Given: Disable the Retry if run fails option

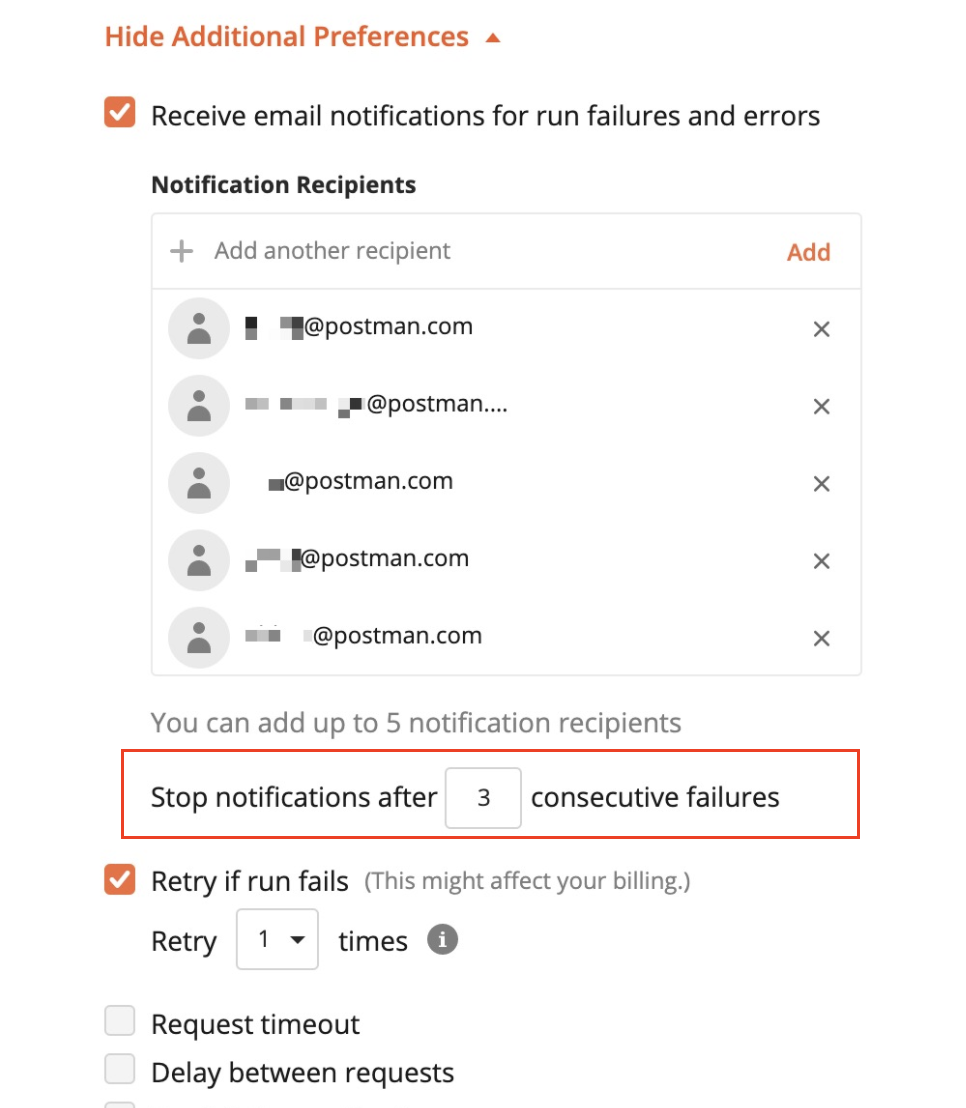Looking at the screenshot, I should tap(120, 880).
